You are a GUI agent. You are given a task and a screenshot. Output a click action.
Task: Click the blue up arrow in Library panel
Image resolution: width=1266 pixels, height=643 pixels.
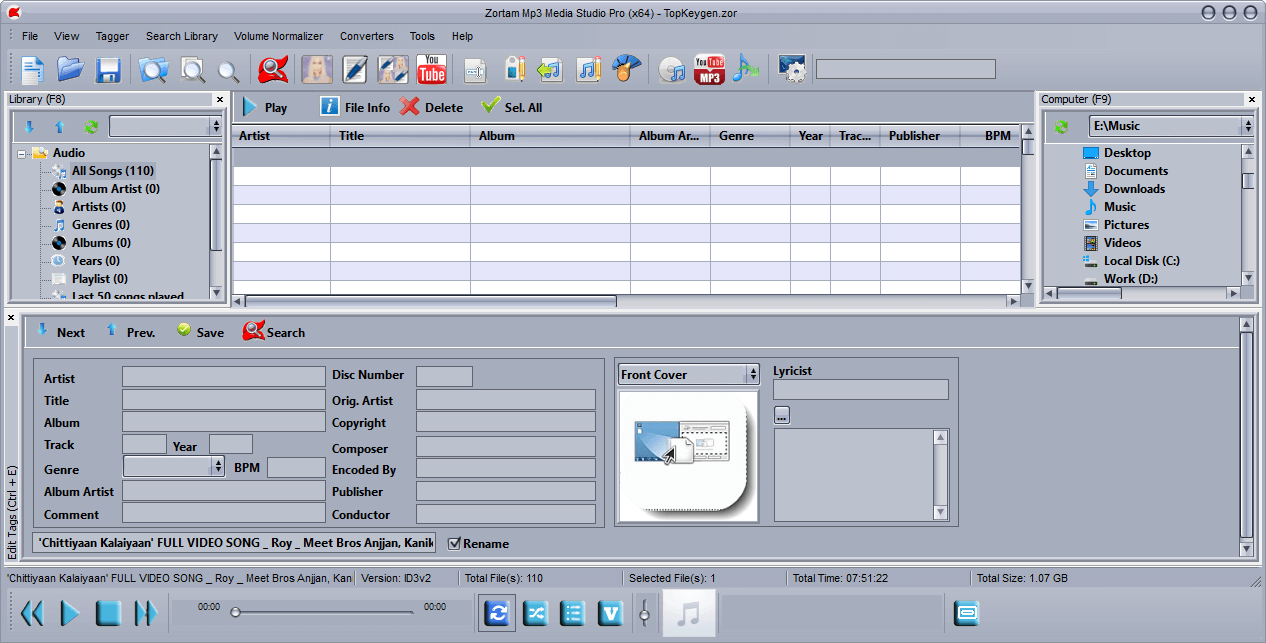59,126
